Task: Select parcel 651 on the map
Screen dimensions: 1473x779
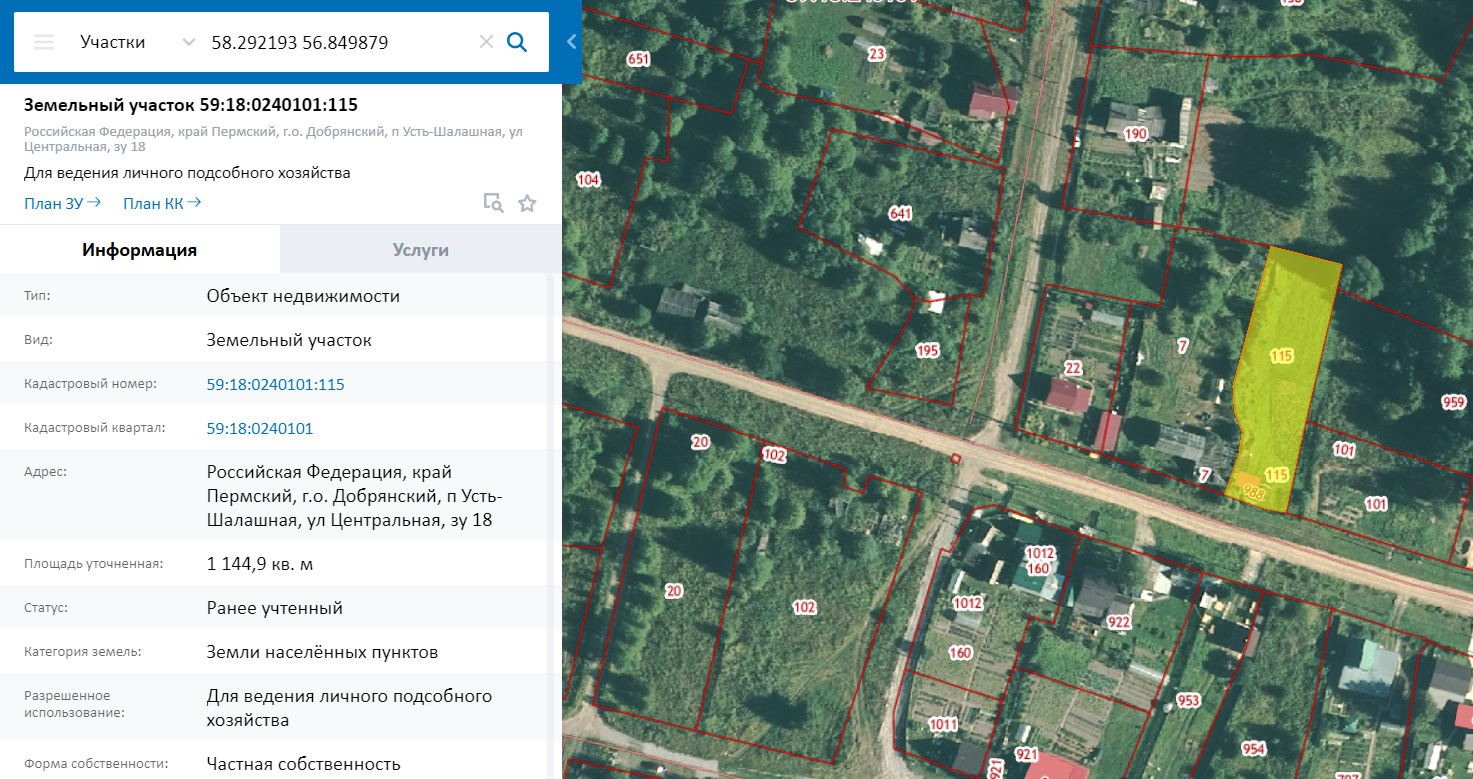Action: tap(638, 59)
